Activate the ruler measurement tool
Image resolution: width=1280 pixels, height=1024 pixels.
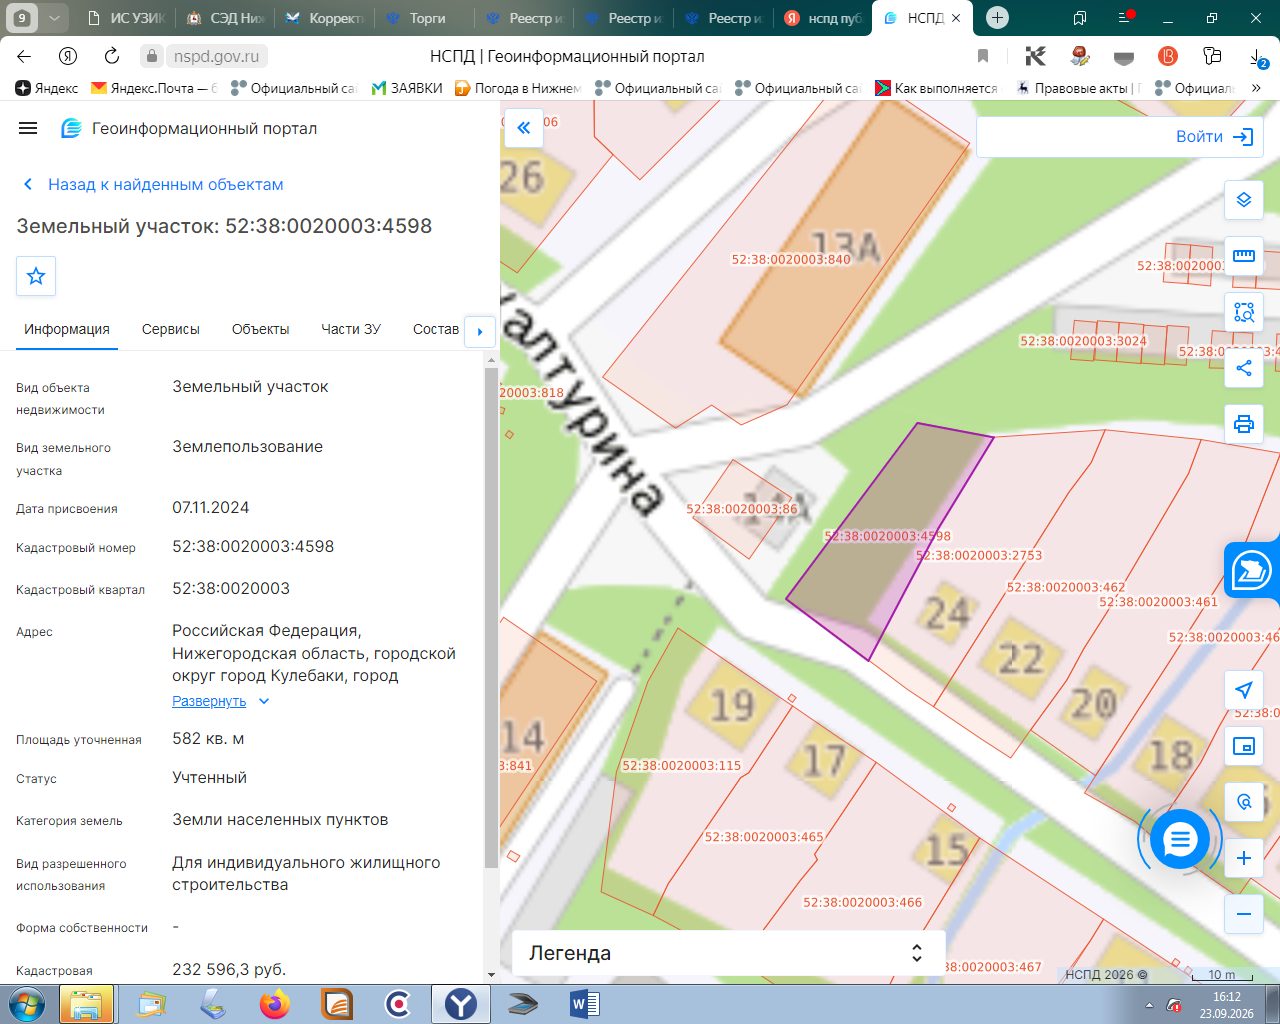pyautogui.click(x=1244, y=256)
